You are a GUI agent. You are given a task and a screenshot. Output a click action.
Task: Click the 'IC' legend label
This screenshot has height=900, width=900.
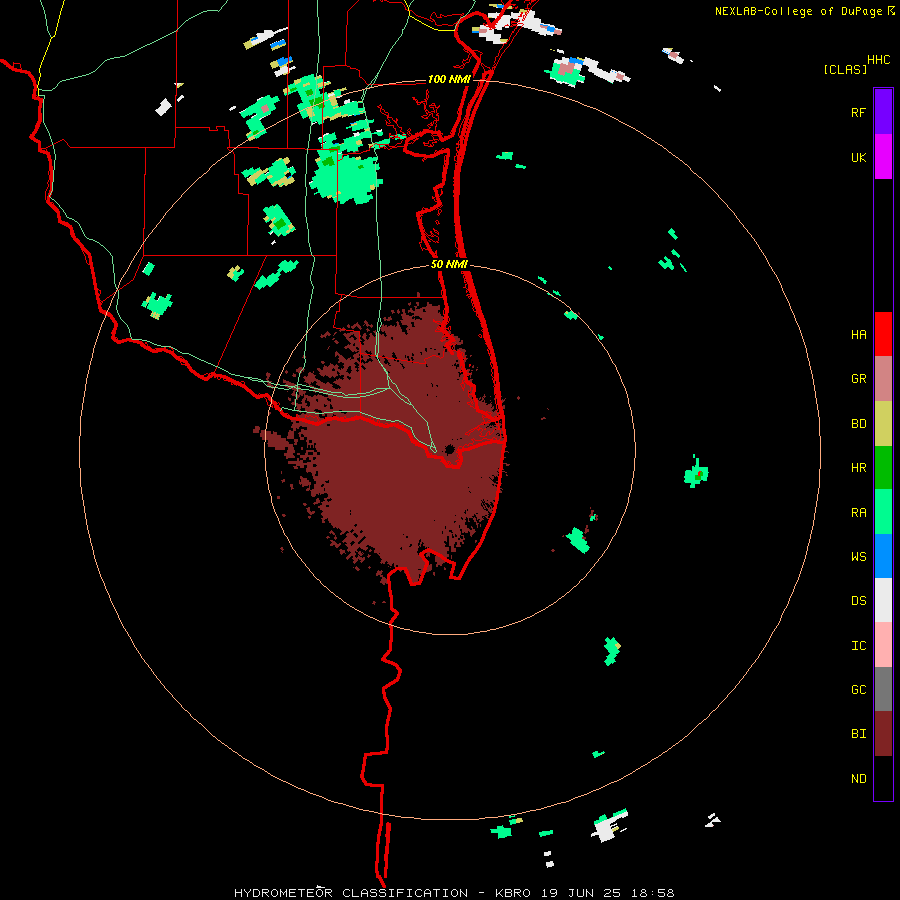[x=858, y=646]
